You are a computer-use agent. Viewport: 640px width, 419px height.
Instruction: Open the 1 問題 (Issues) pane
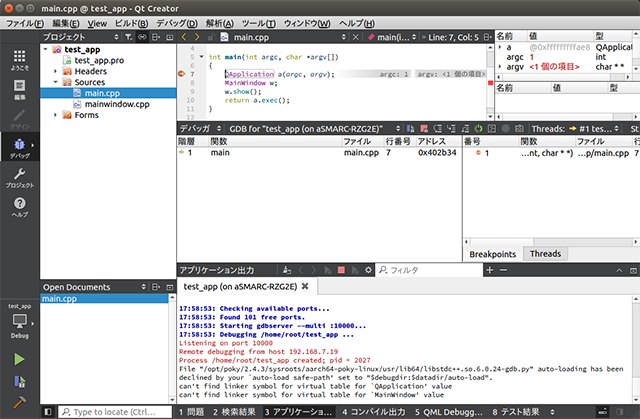(x=191, y=412)
